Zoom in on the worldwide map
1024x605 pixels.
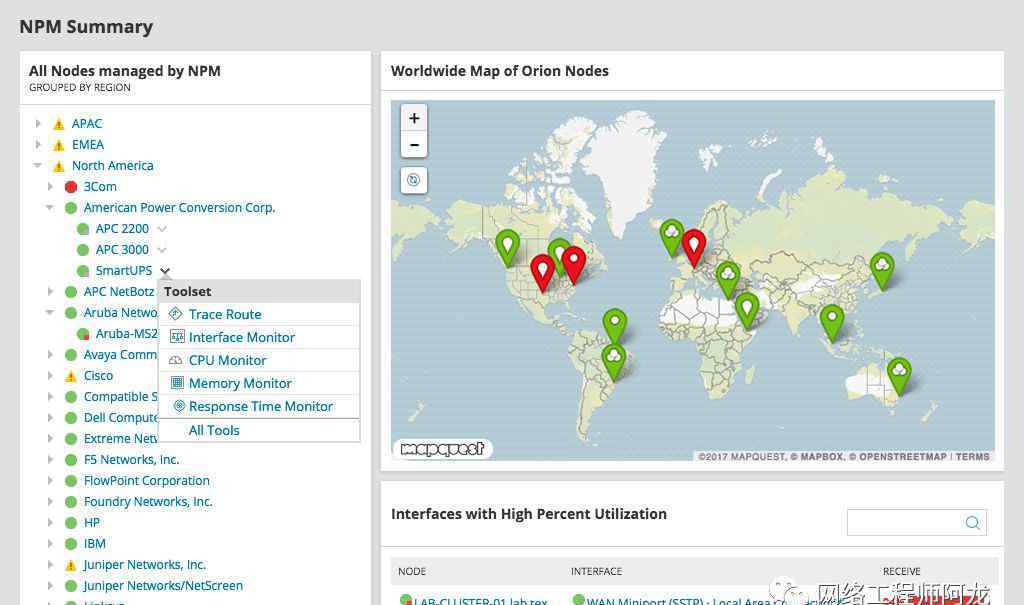point(414,118)
